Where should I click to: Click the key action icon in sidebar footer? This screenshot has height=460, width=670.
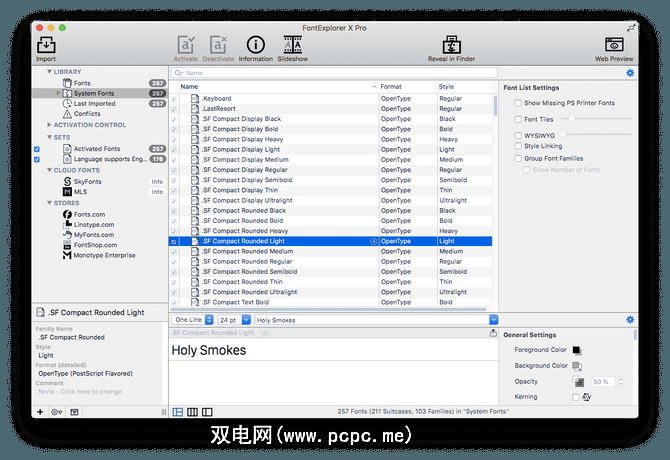click(57, 412)
